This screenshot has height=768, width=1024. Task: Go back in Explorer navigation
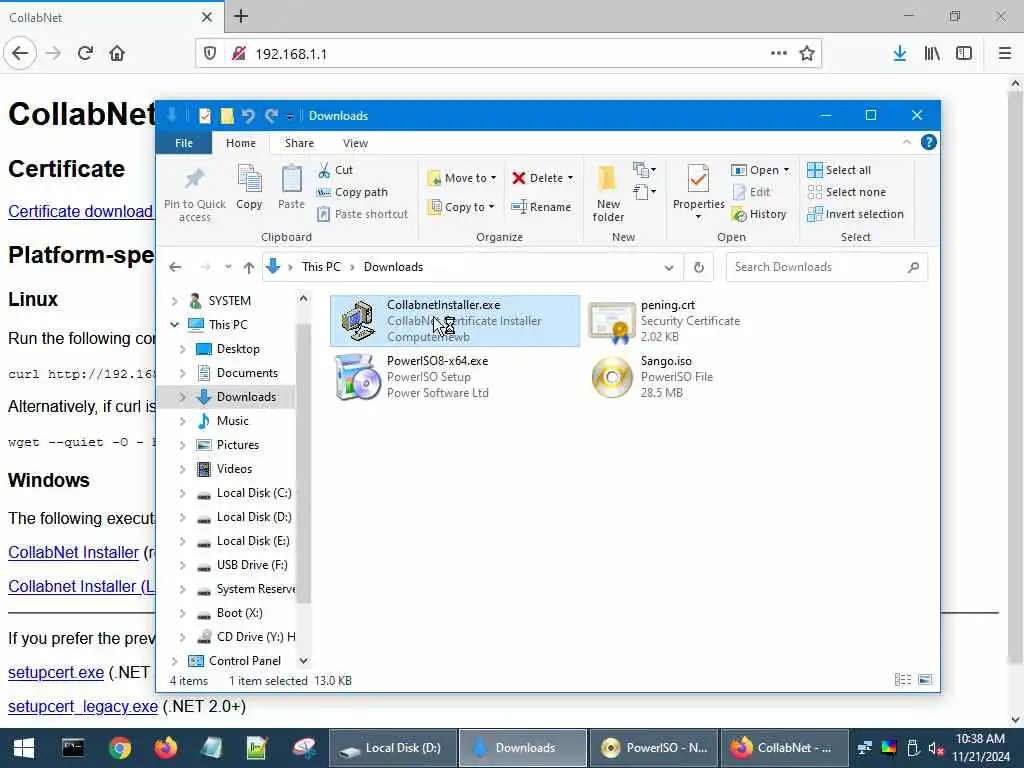click(x=175, y=267)
